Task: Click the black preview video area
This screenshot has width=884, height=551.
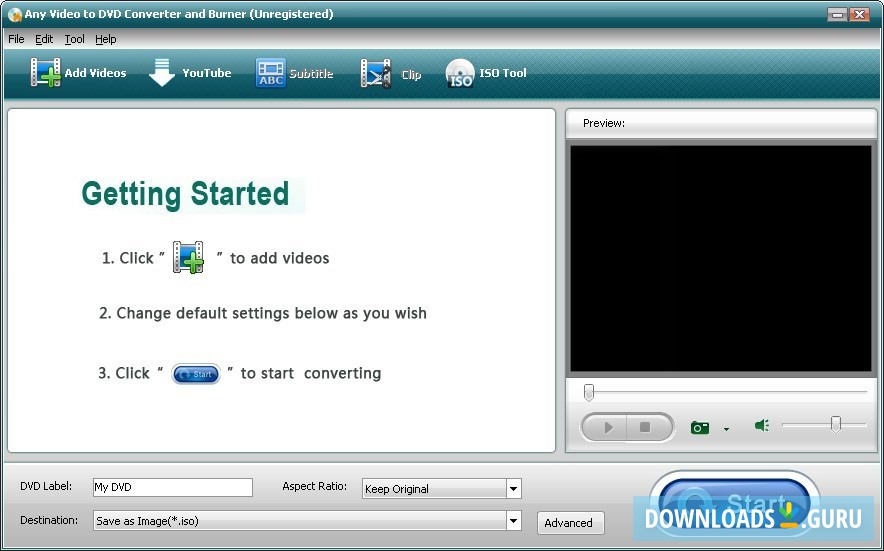Action: [721, 258]
